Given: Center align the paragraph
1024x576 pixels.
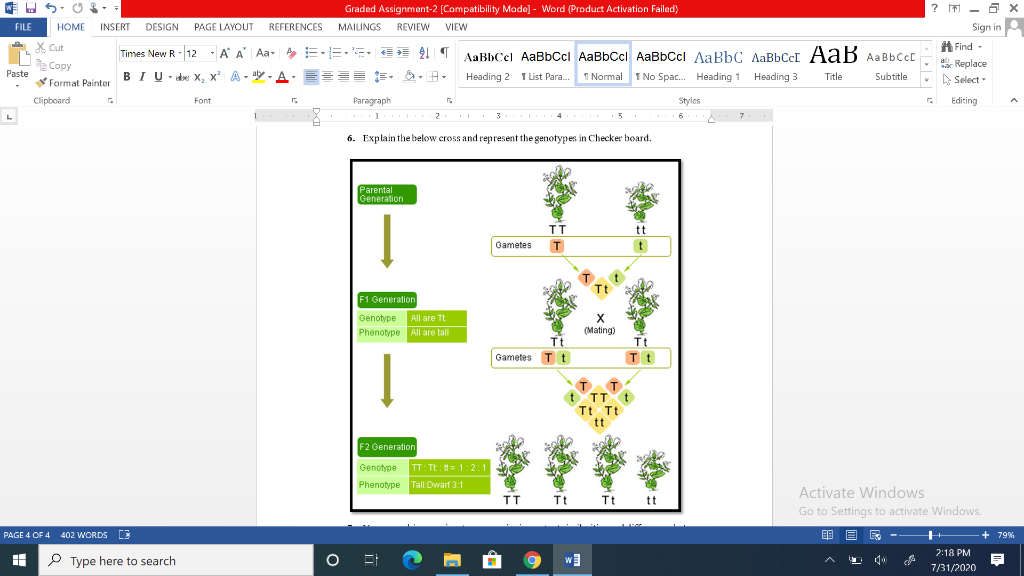Looking at the screenshot, I should (x=326, y=76).
